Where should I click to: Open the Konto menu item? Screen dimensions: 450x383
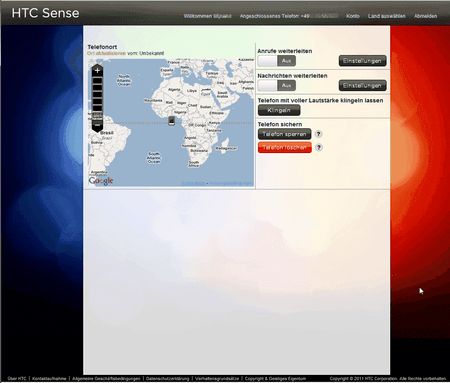click(x=353, y=16)
